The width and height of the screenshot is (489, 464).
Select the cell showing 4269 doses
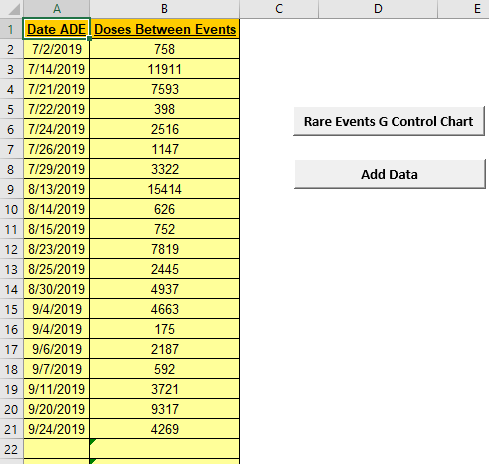coord(165,429)
